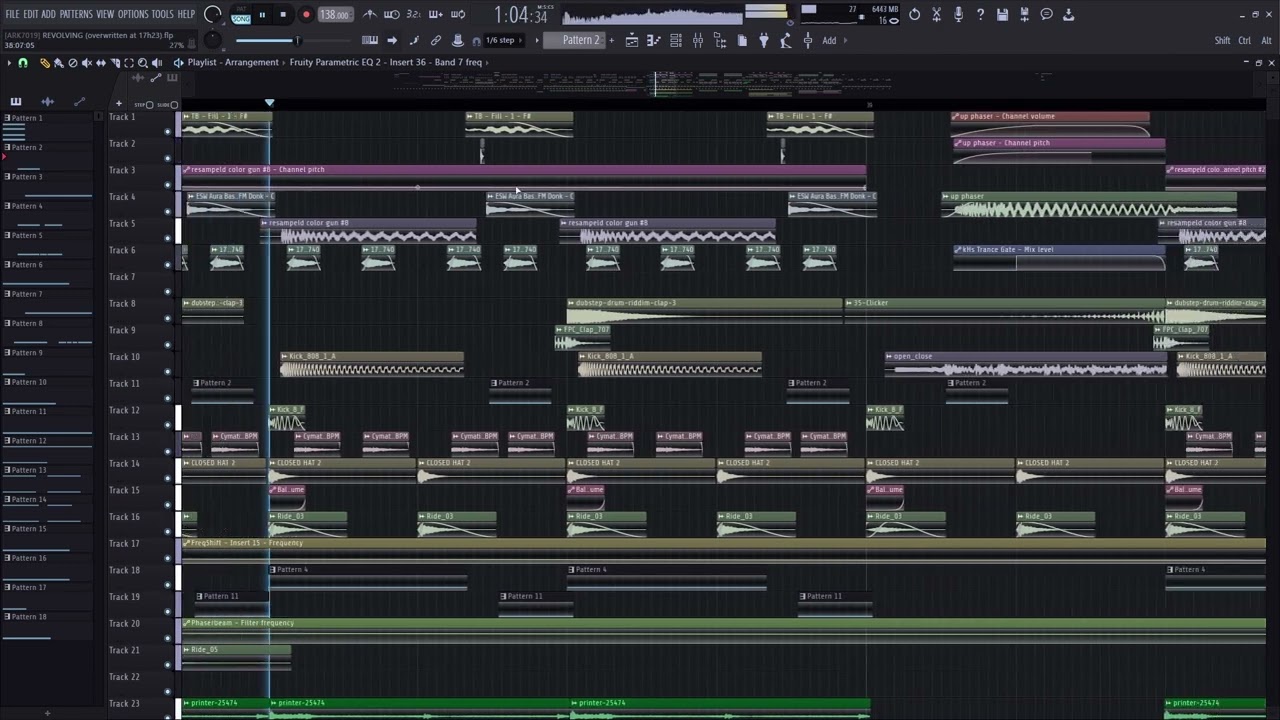
Task: Open the Undo history icon
Action: tap(914, 14)
